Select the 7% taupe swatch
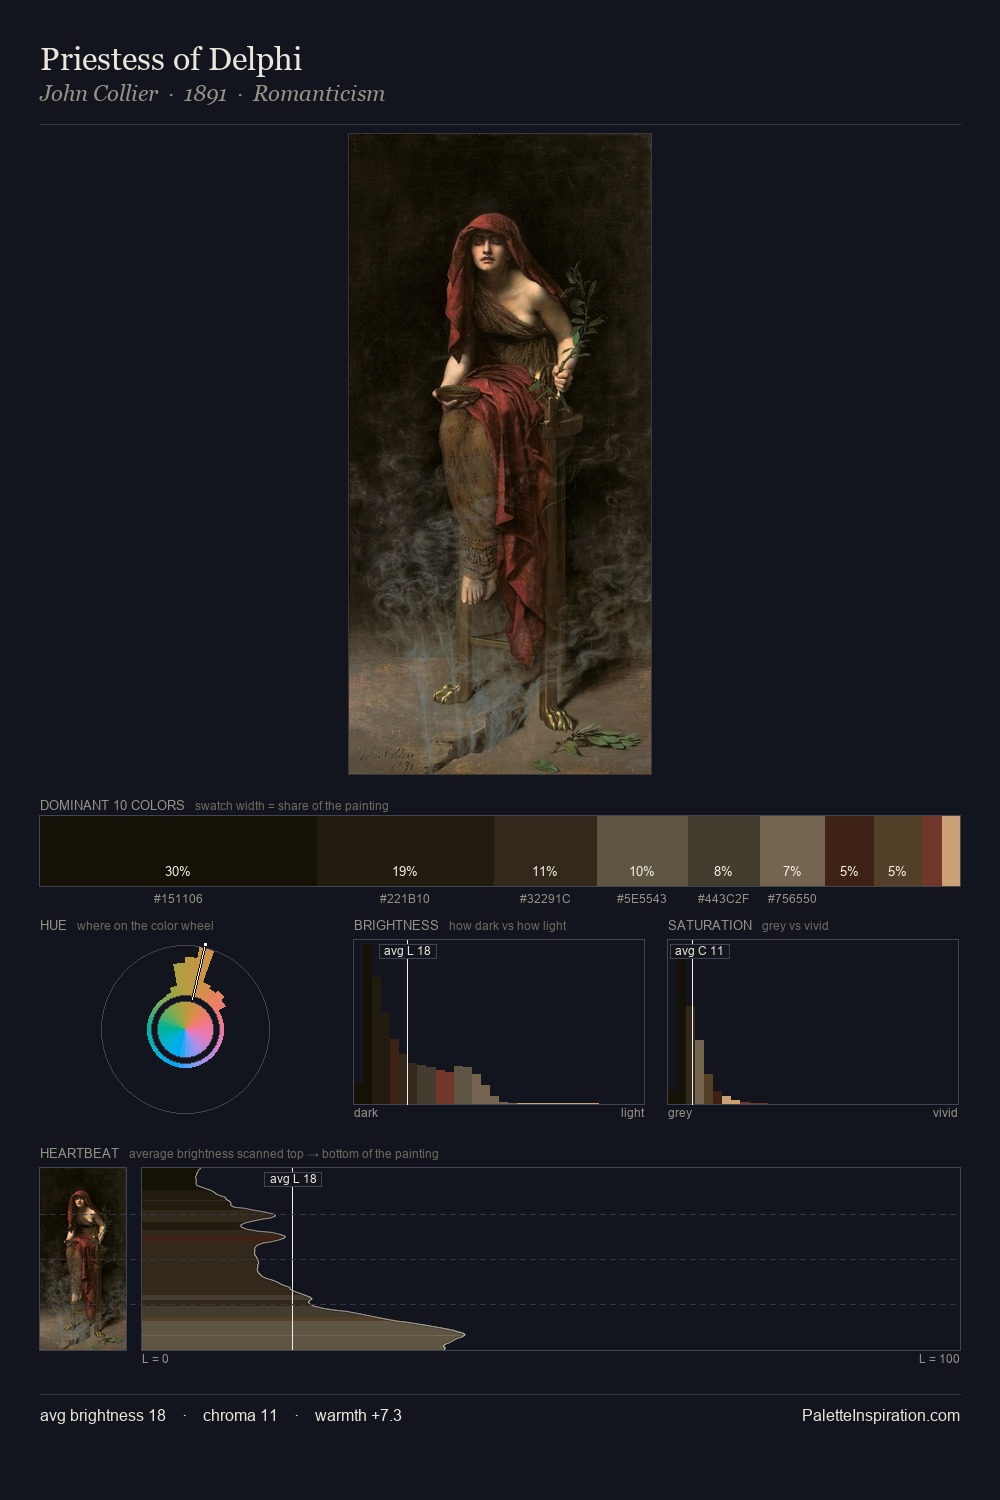Screen dimensions: 1000x1500 (792, 851)
